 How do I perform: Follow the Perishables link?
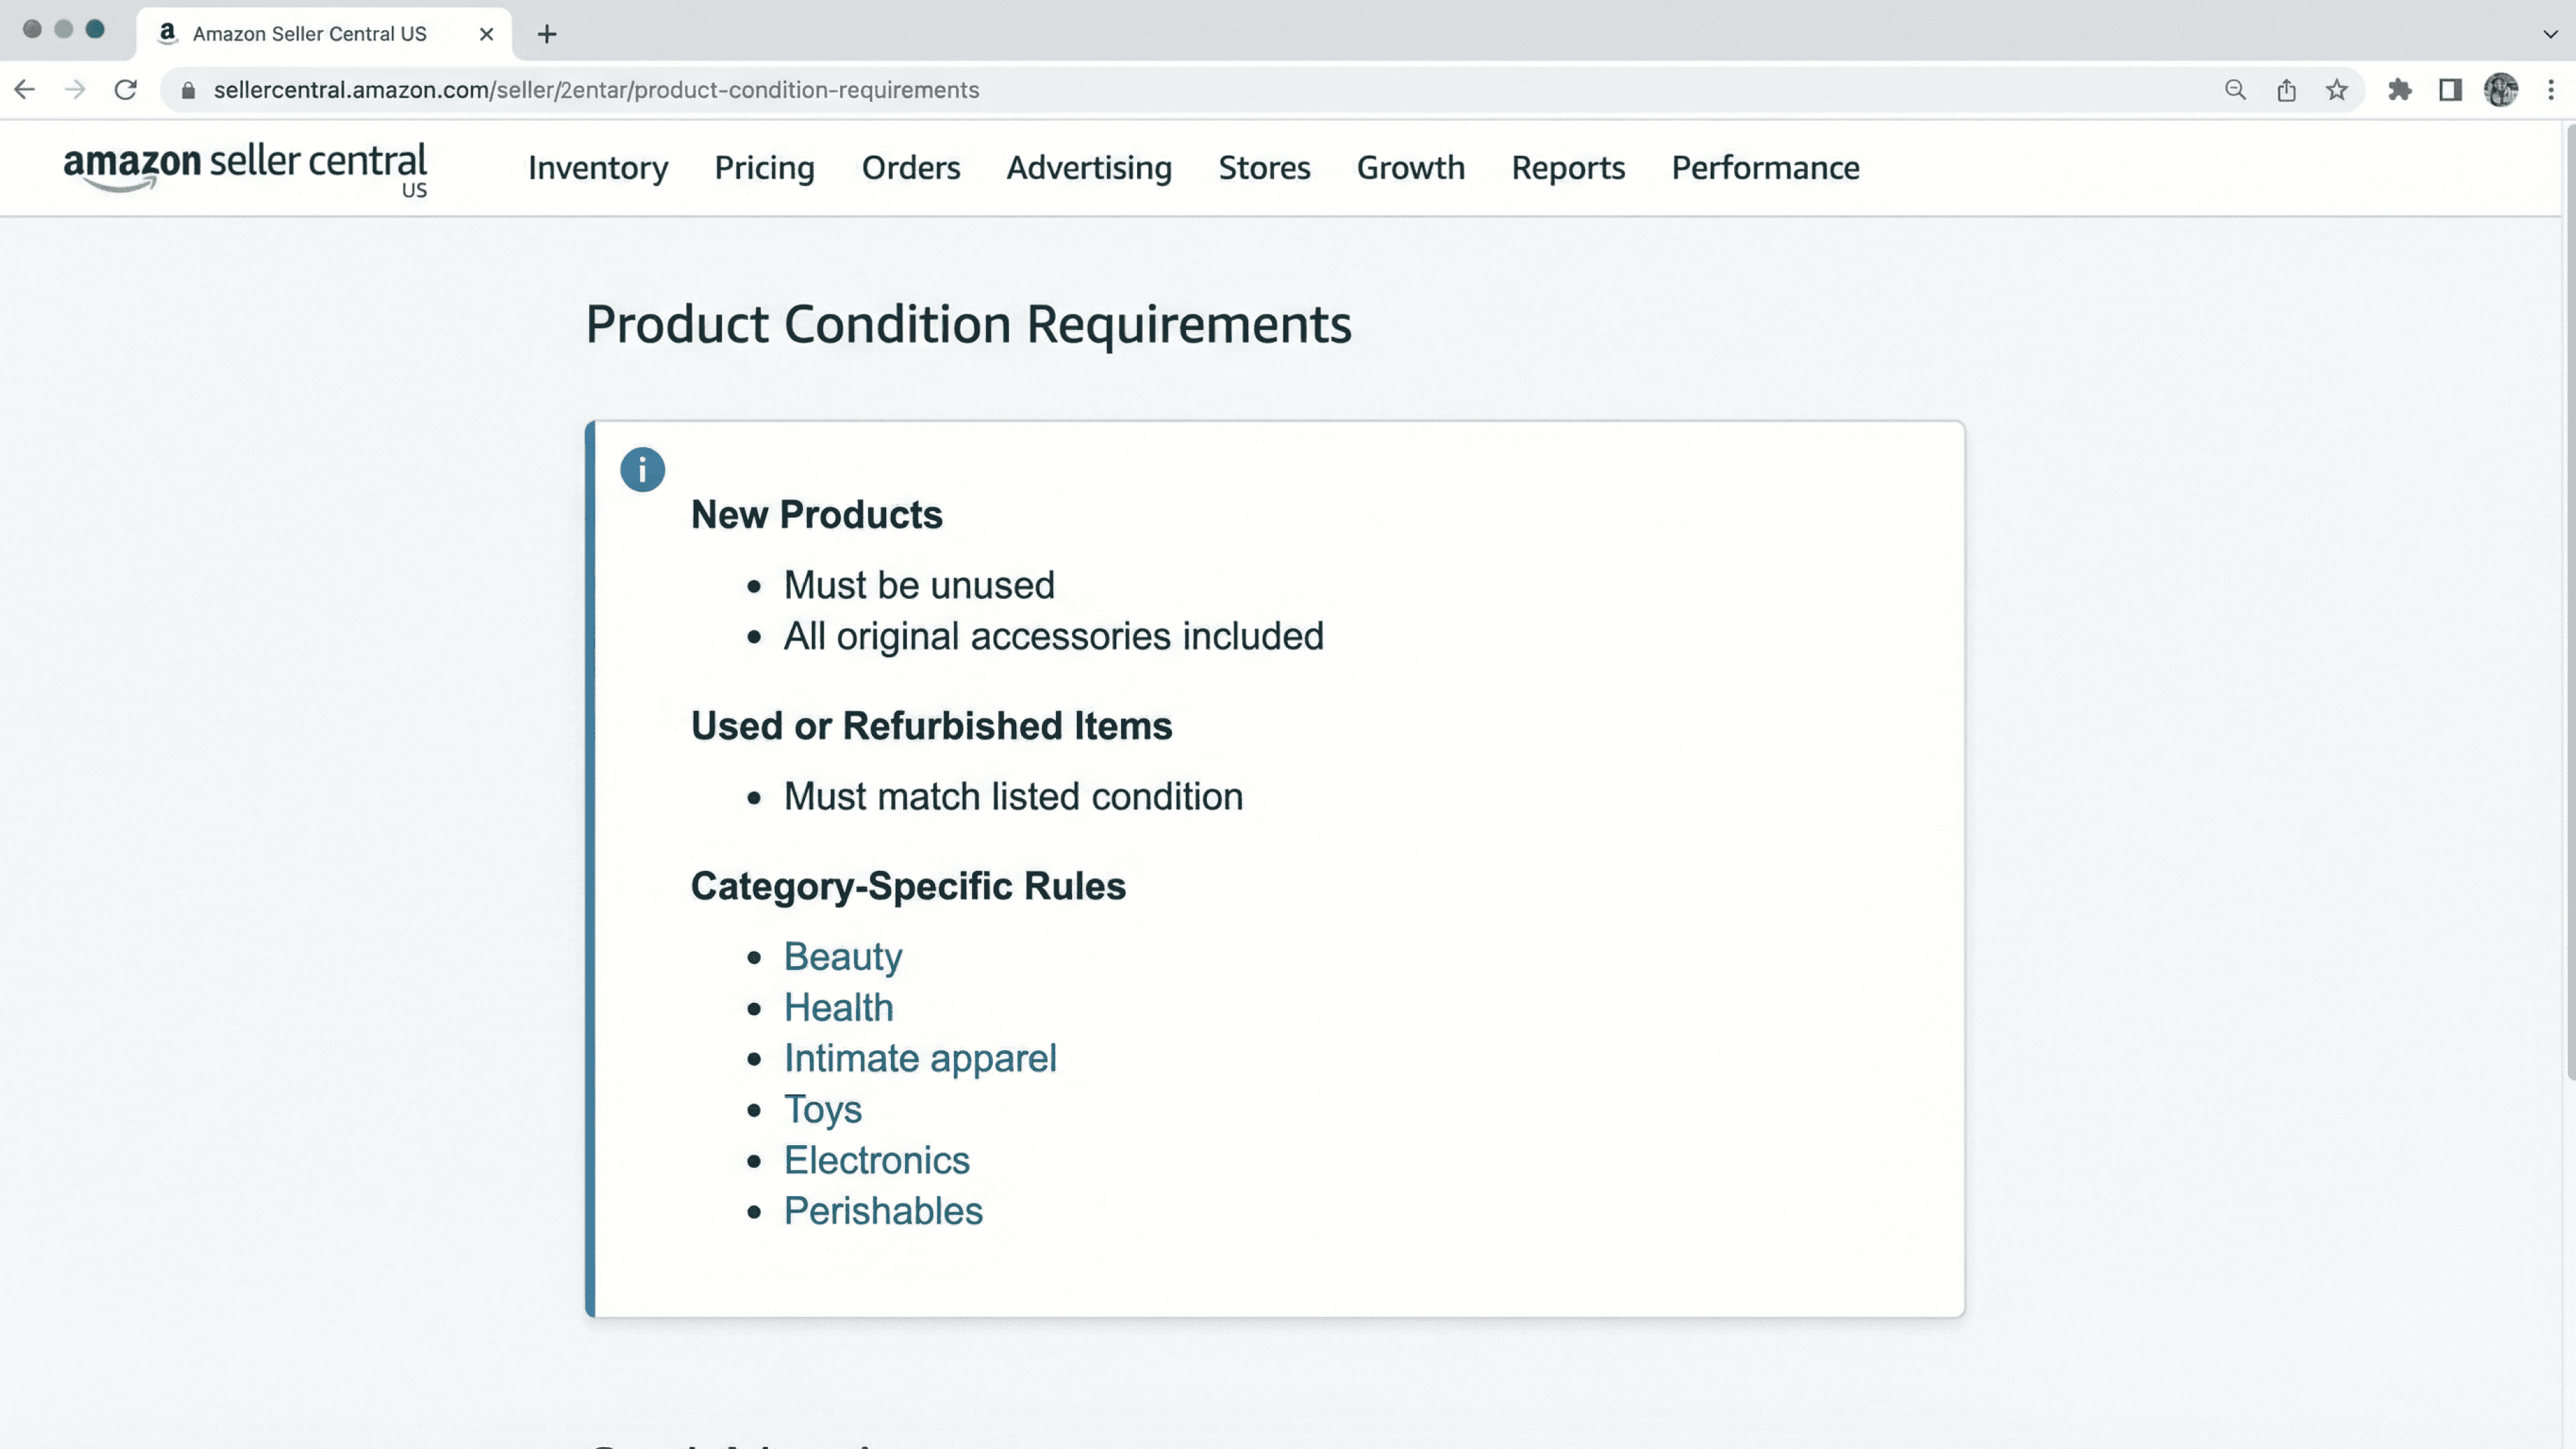882,1211
